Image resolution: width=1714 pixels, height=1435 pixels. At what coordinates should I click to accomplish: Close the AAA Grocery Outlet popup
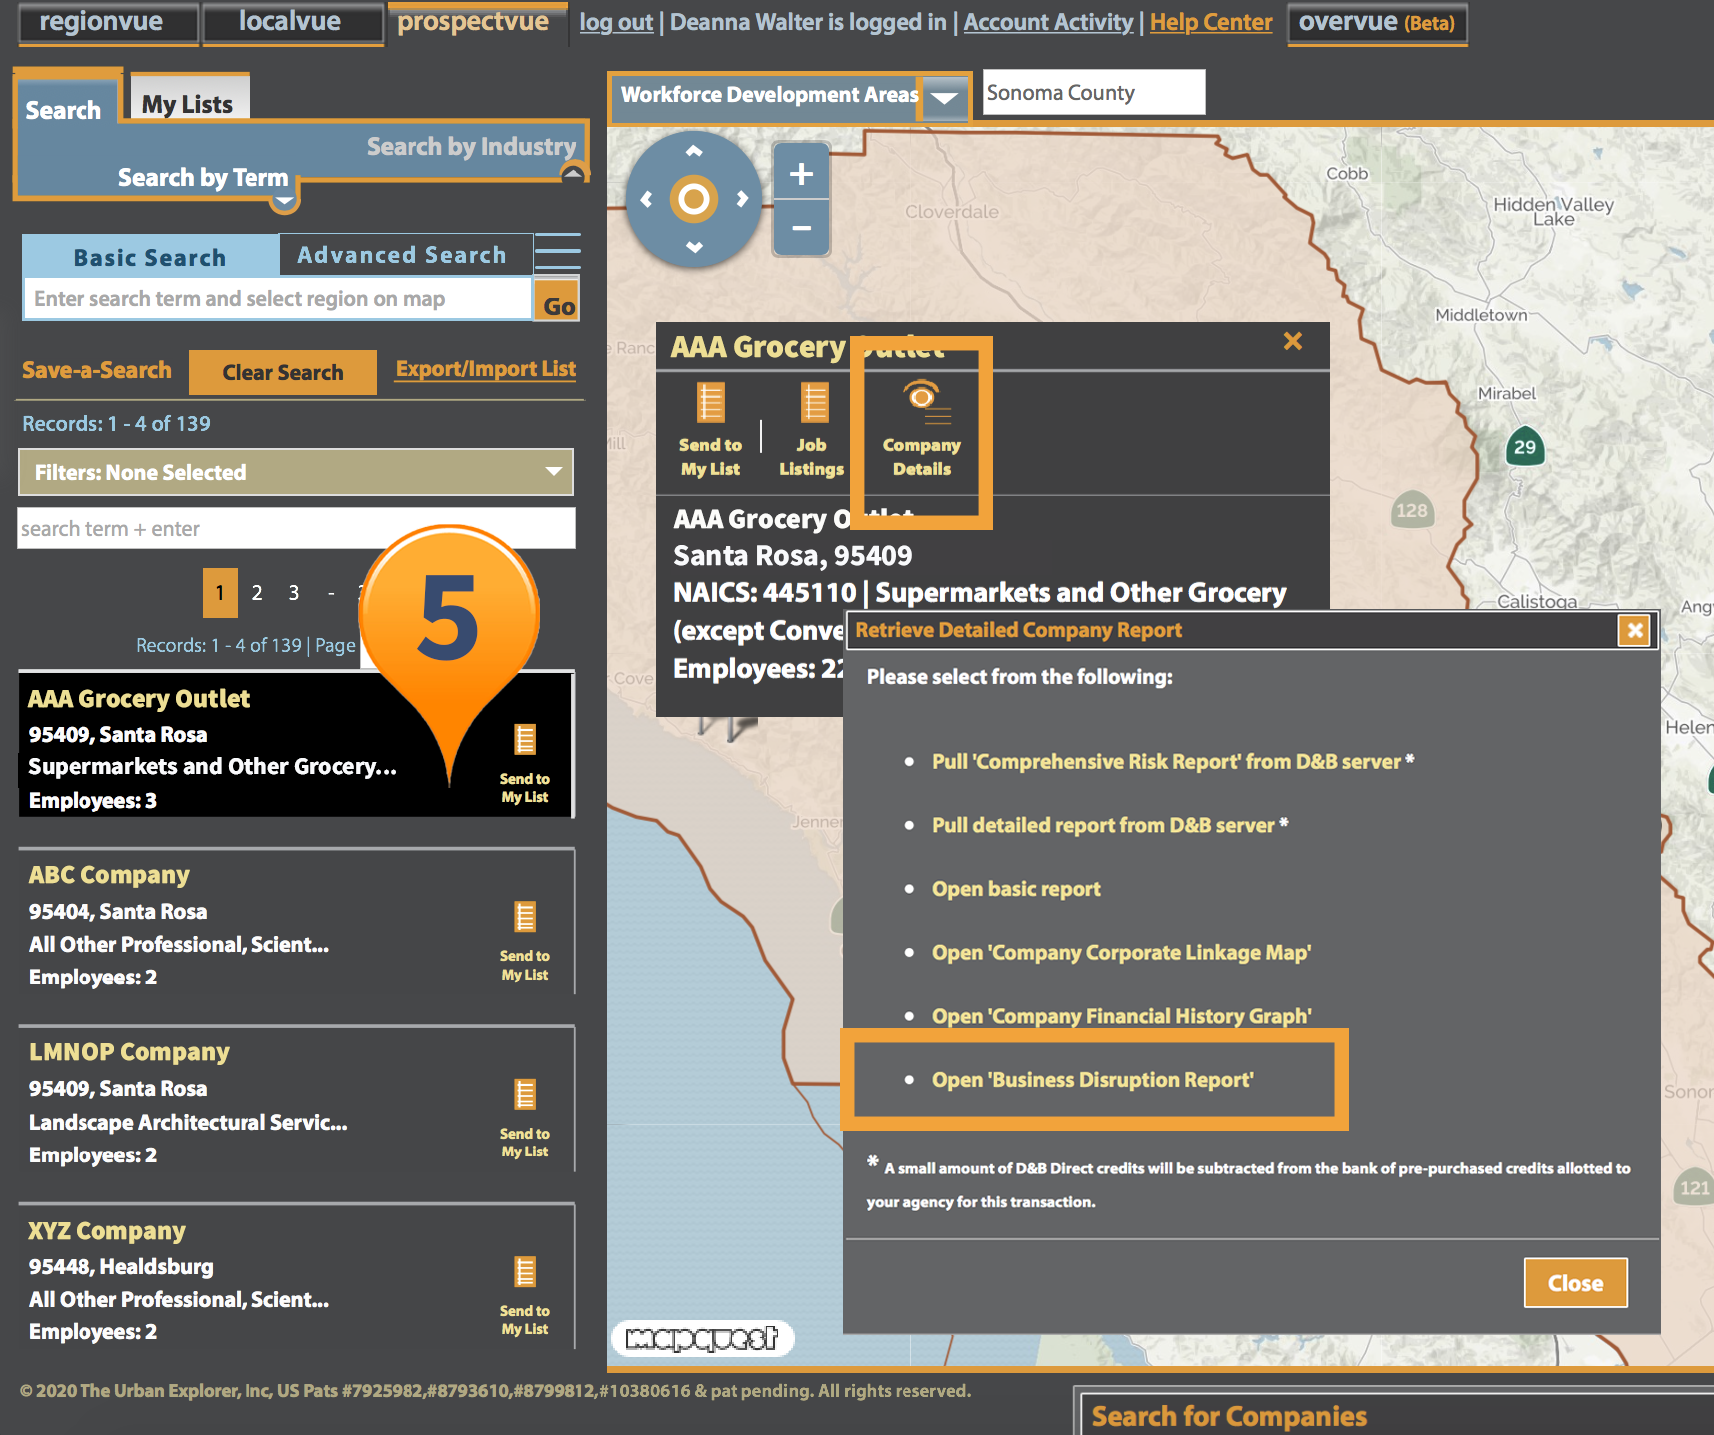[x=1293, y=342]
